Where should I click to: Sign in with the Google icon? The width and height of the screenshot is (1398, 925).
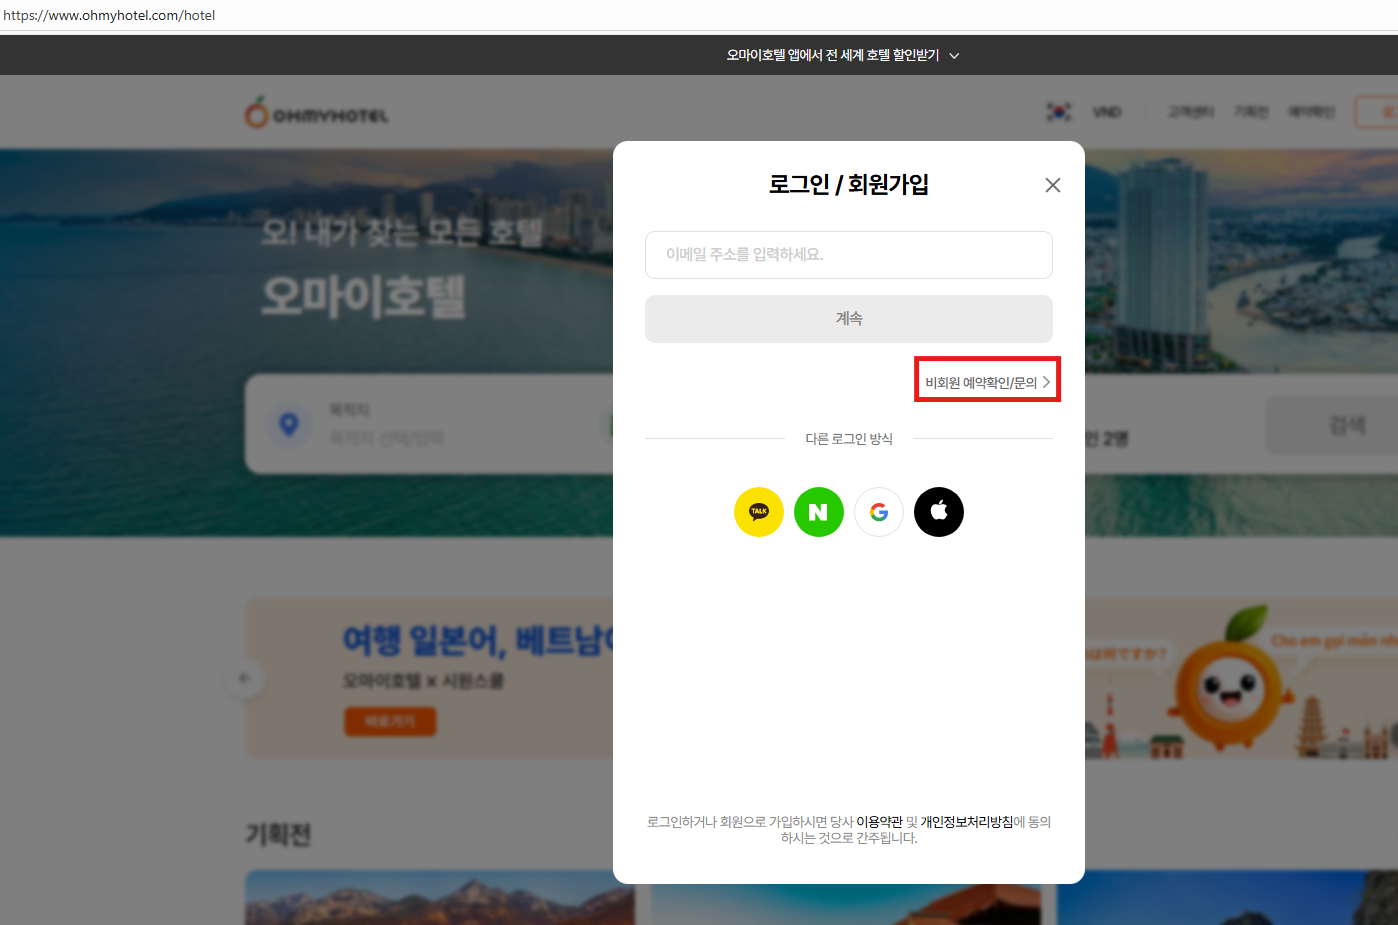(x=879, y=512)
